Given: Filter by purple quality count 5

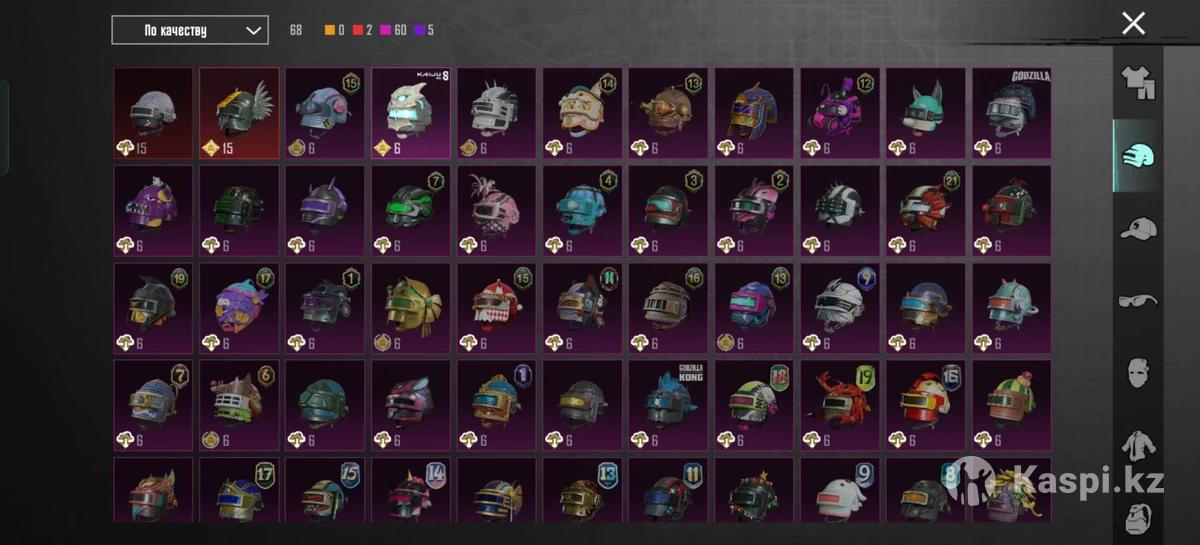Looking at the screenshot, I should pos(423,30).
